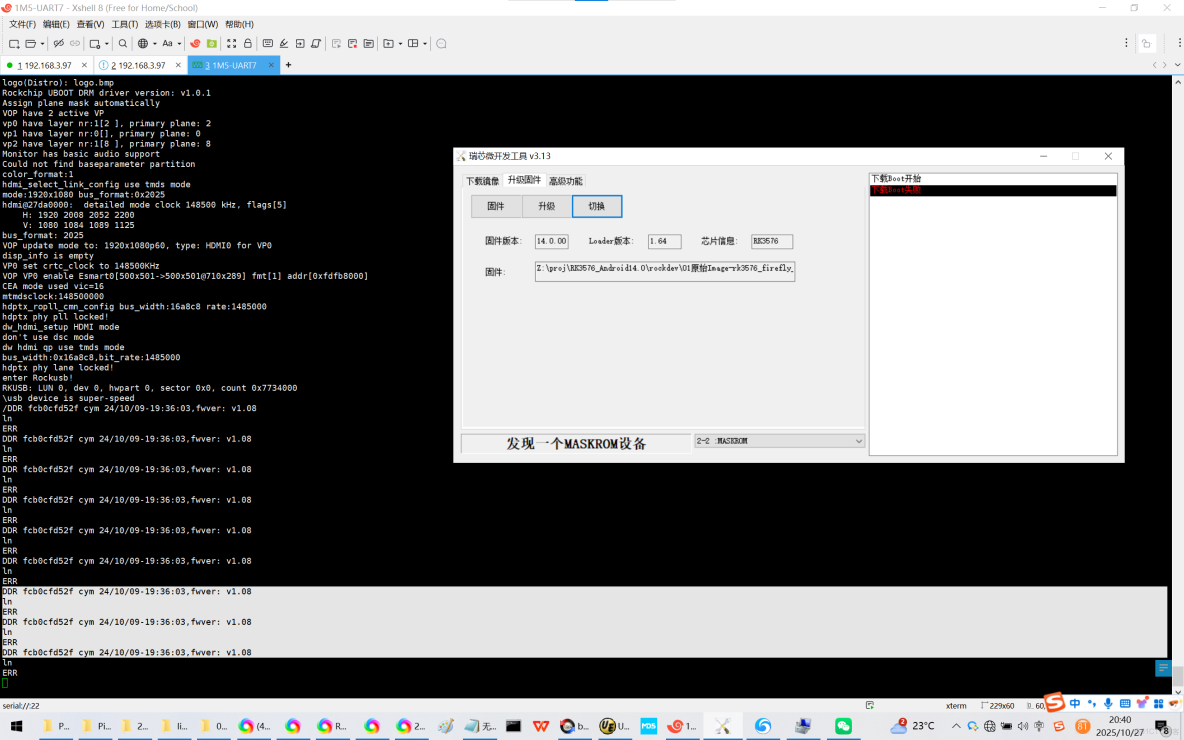The image size is (1184, 740).
Task: Click the volume icon in the system tray
Action: tap(1023, 727)
